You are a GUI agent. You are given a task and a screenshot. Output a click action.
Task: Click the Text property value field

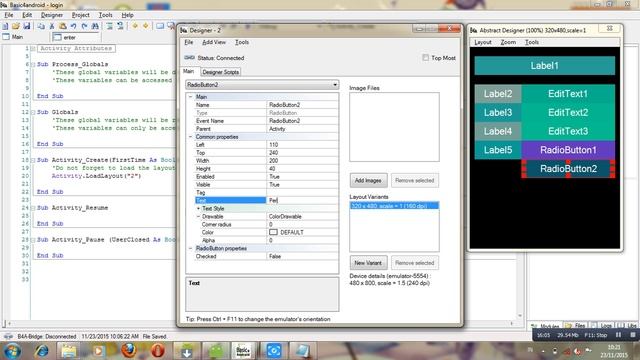click(302, 200)
